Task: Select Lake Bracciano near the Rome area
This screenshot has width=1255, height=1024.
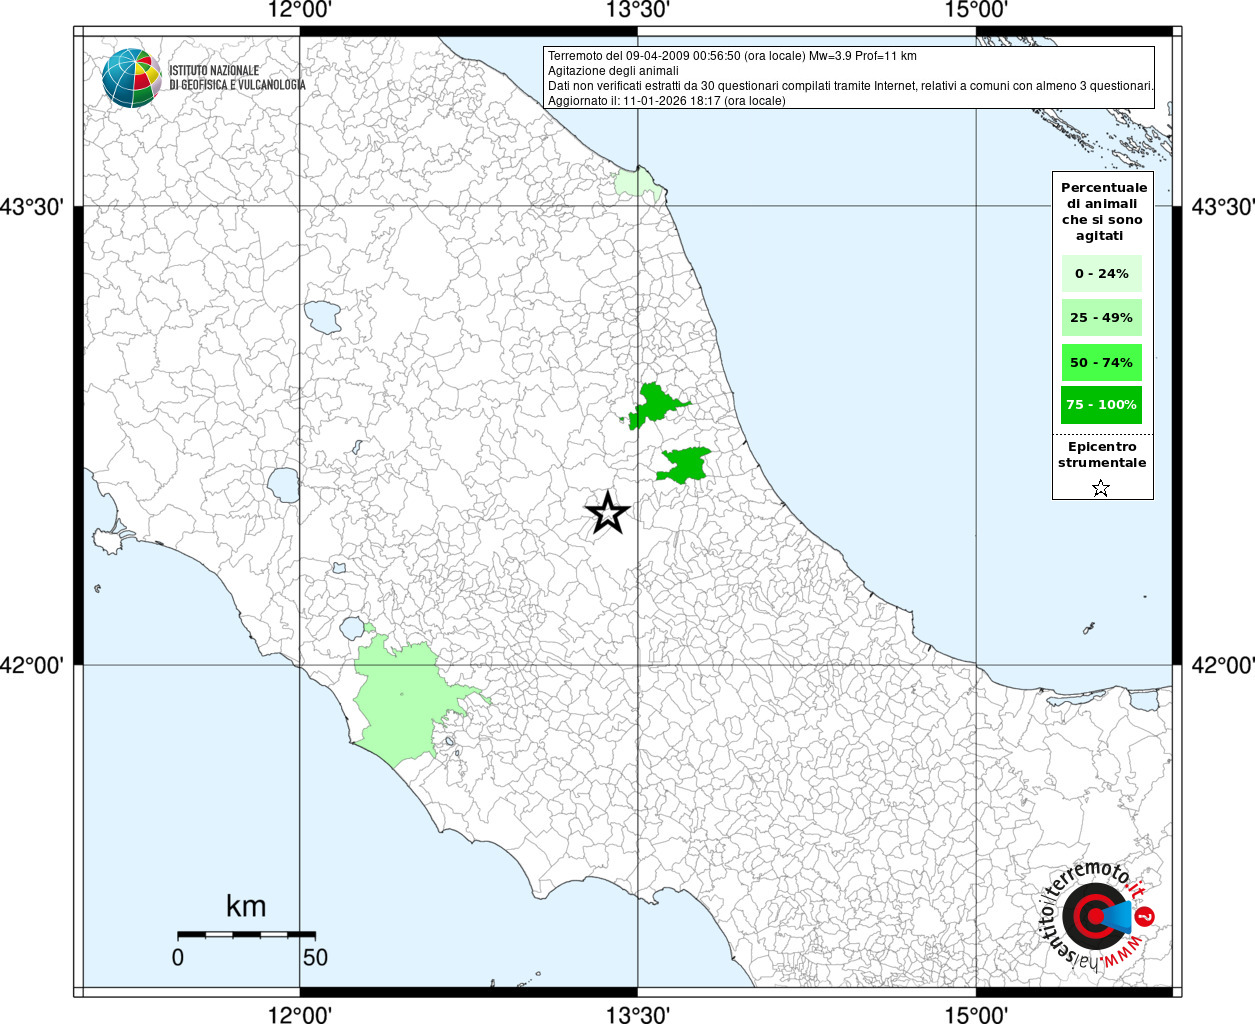Action: pos(353,629)
